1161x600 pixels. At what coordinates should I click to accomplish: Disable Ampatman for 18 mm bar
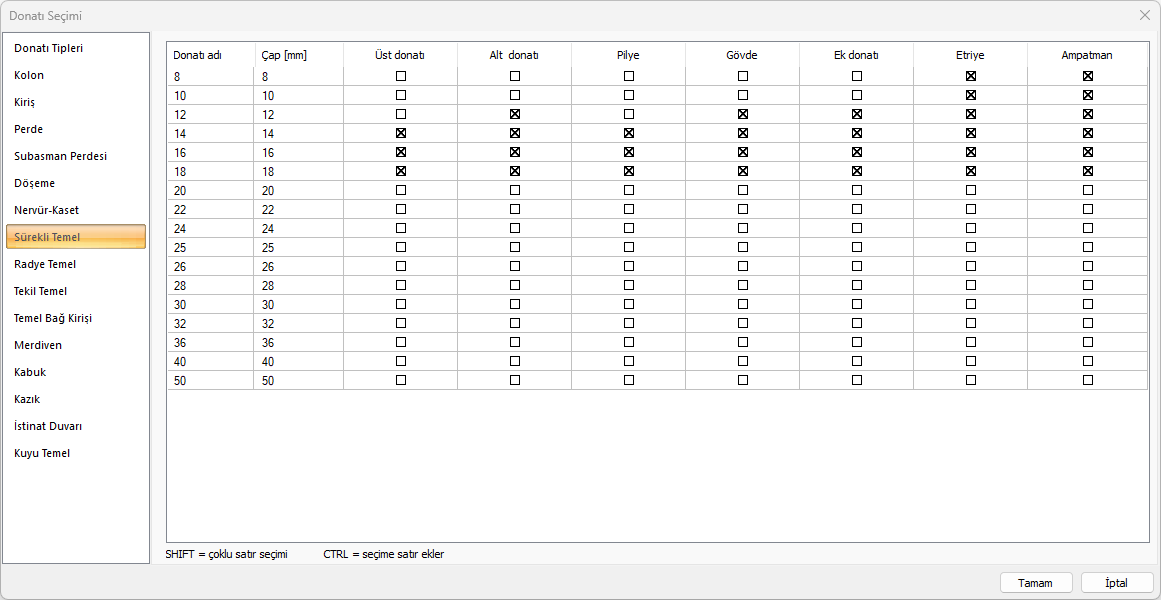1088,171
